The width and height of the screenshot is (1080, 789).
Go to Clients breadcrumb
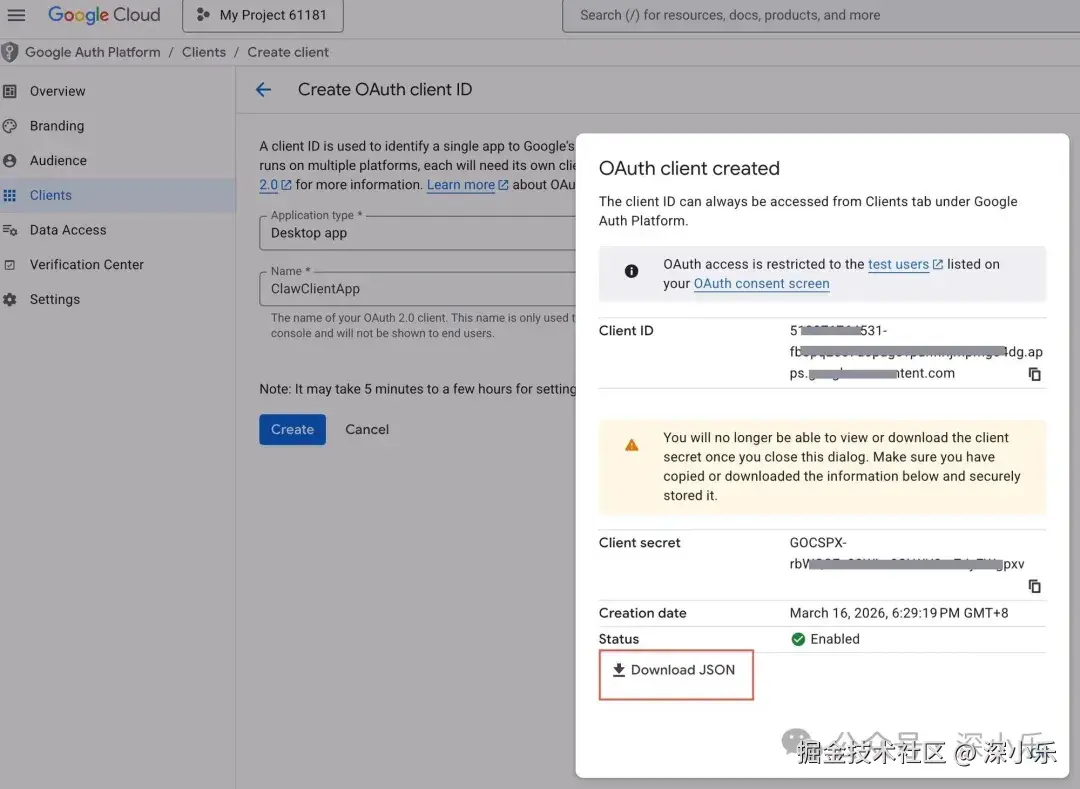(204, 52)
